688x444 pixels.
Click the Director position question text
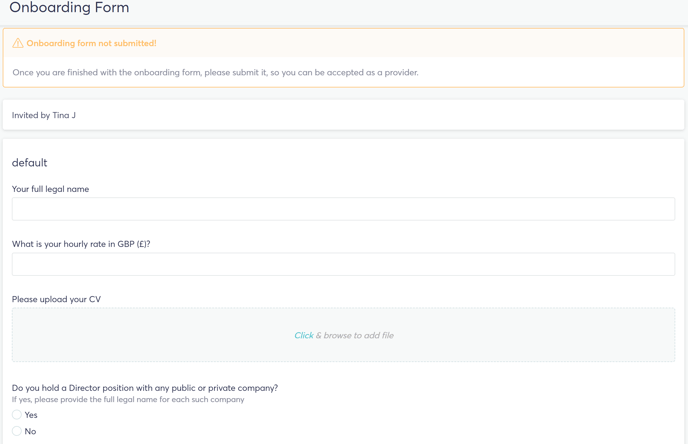(x=145, y=388)
